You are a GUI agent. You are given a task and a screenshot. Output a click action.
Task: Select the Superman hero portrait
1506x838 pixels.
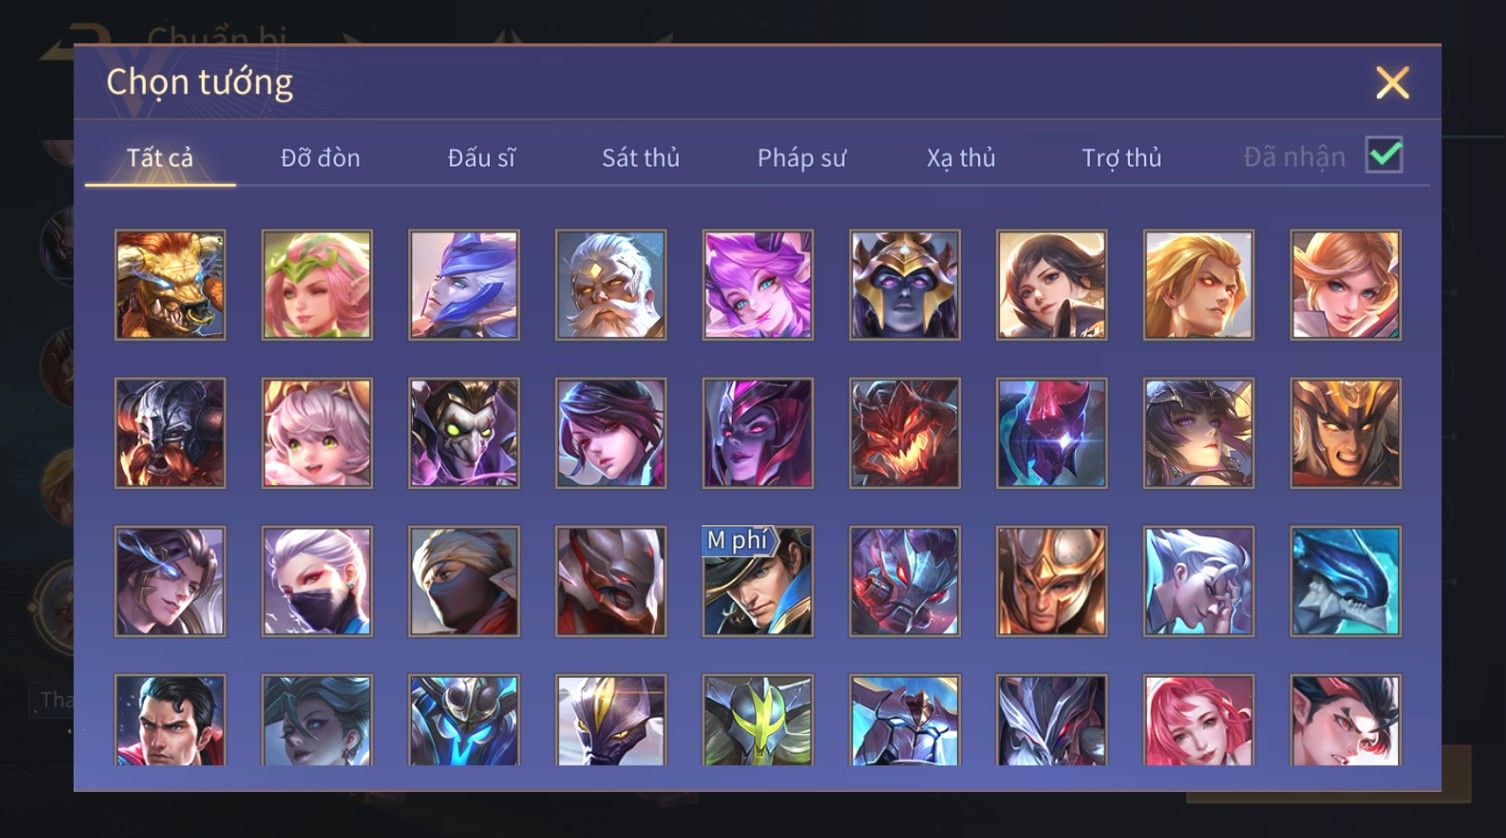point(170,720)
